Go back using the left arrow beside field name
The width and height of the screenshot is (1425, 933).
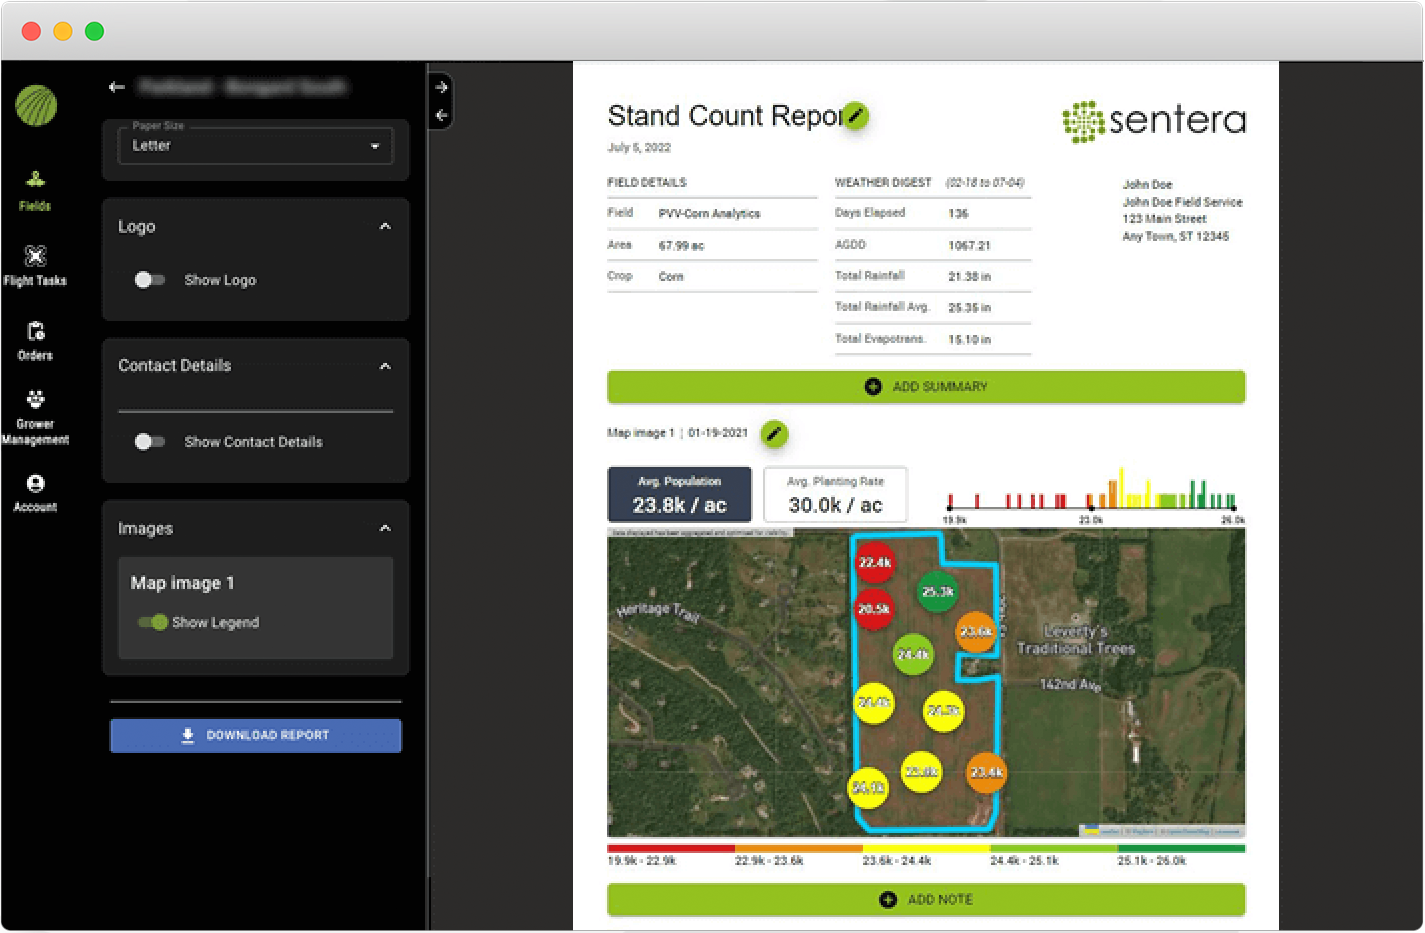117,87
